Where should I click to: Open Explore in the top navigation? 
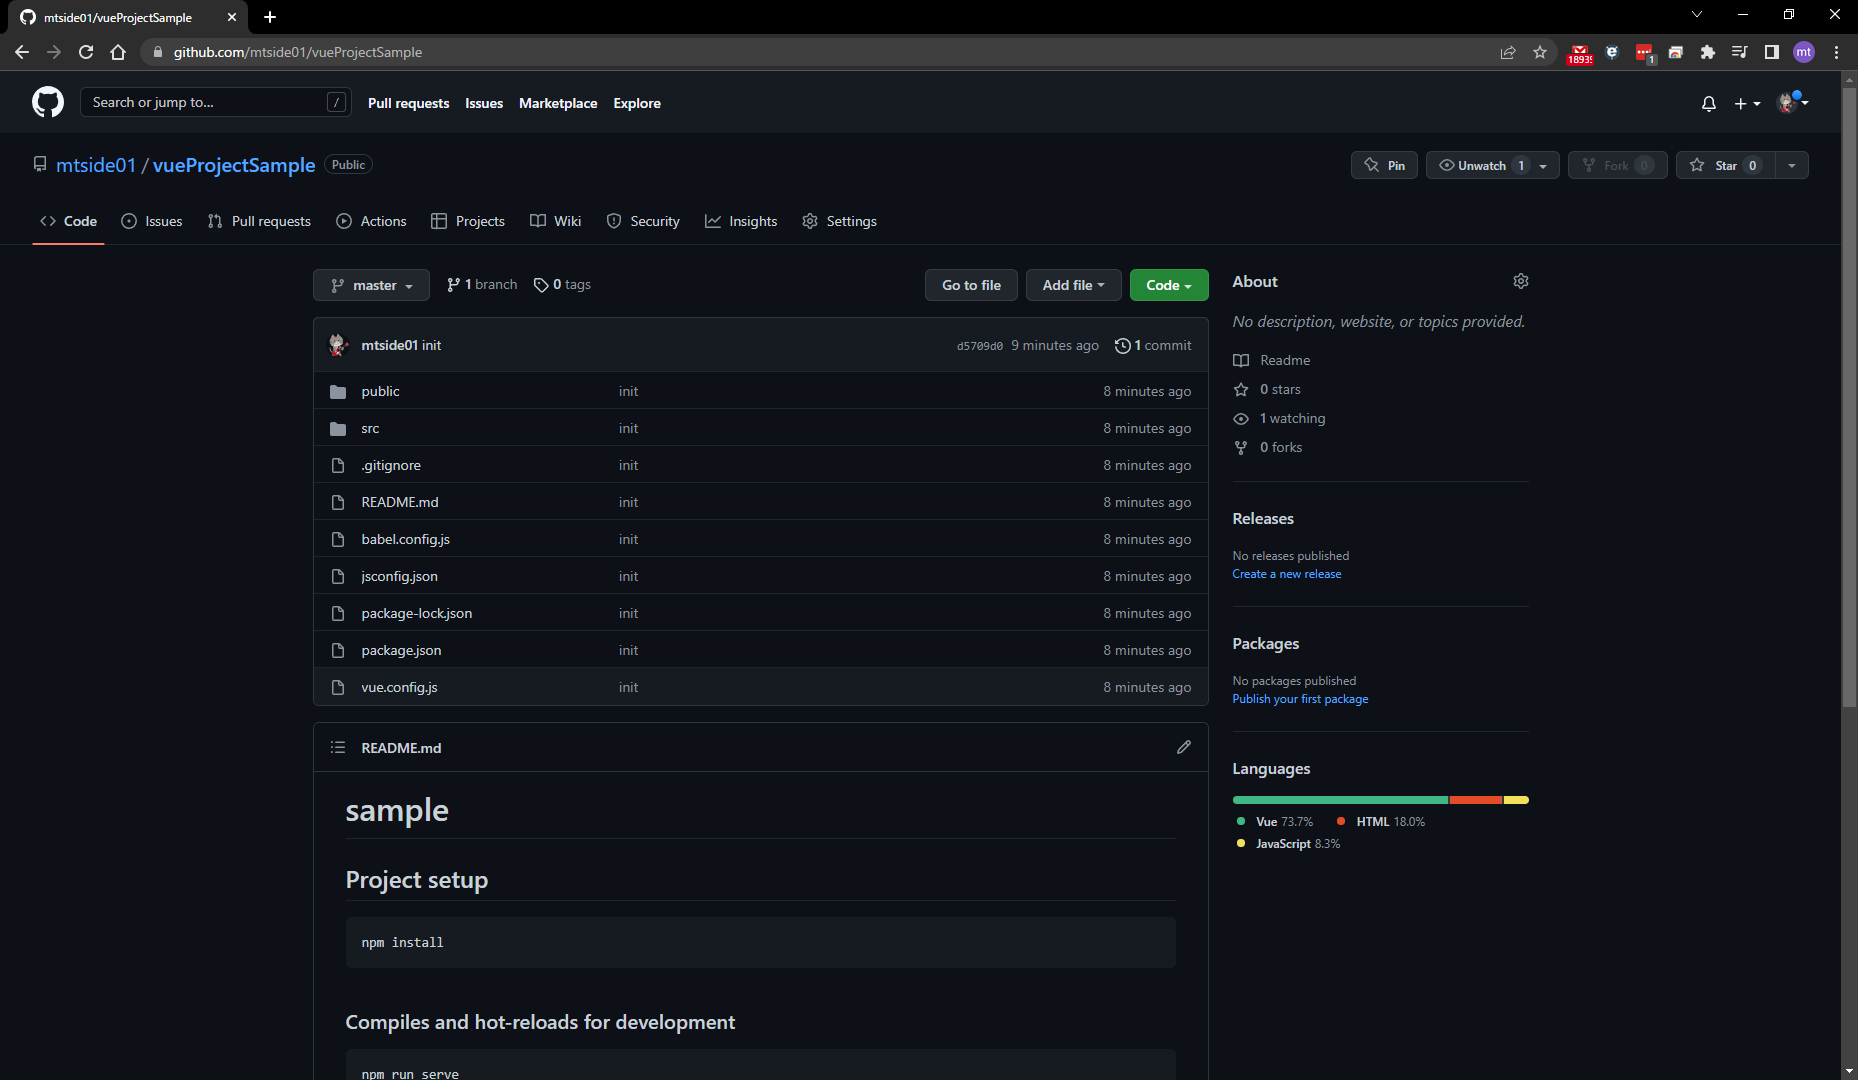637,103
